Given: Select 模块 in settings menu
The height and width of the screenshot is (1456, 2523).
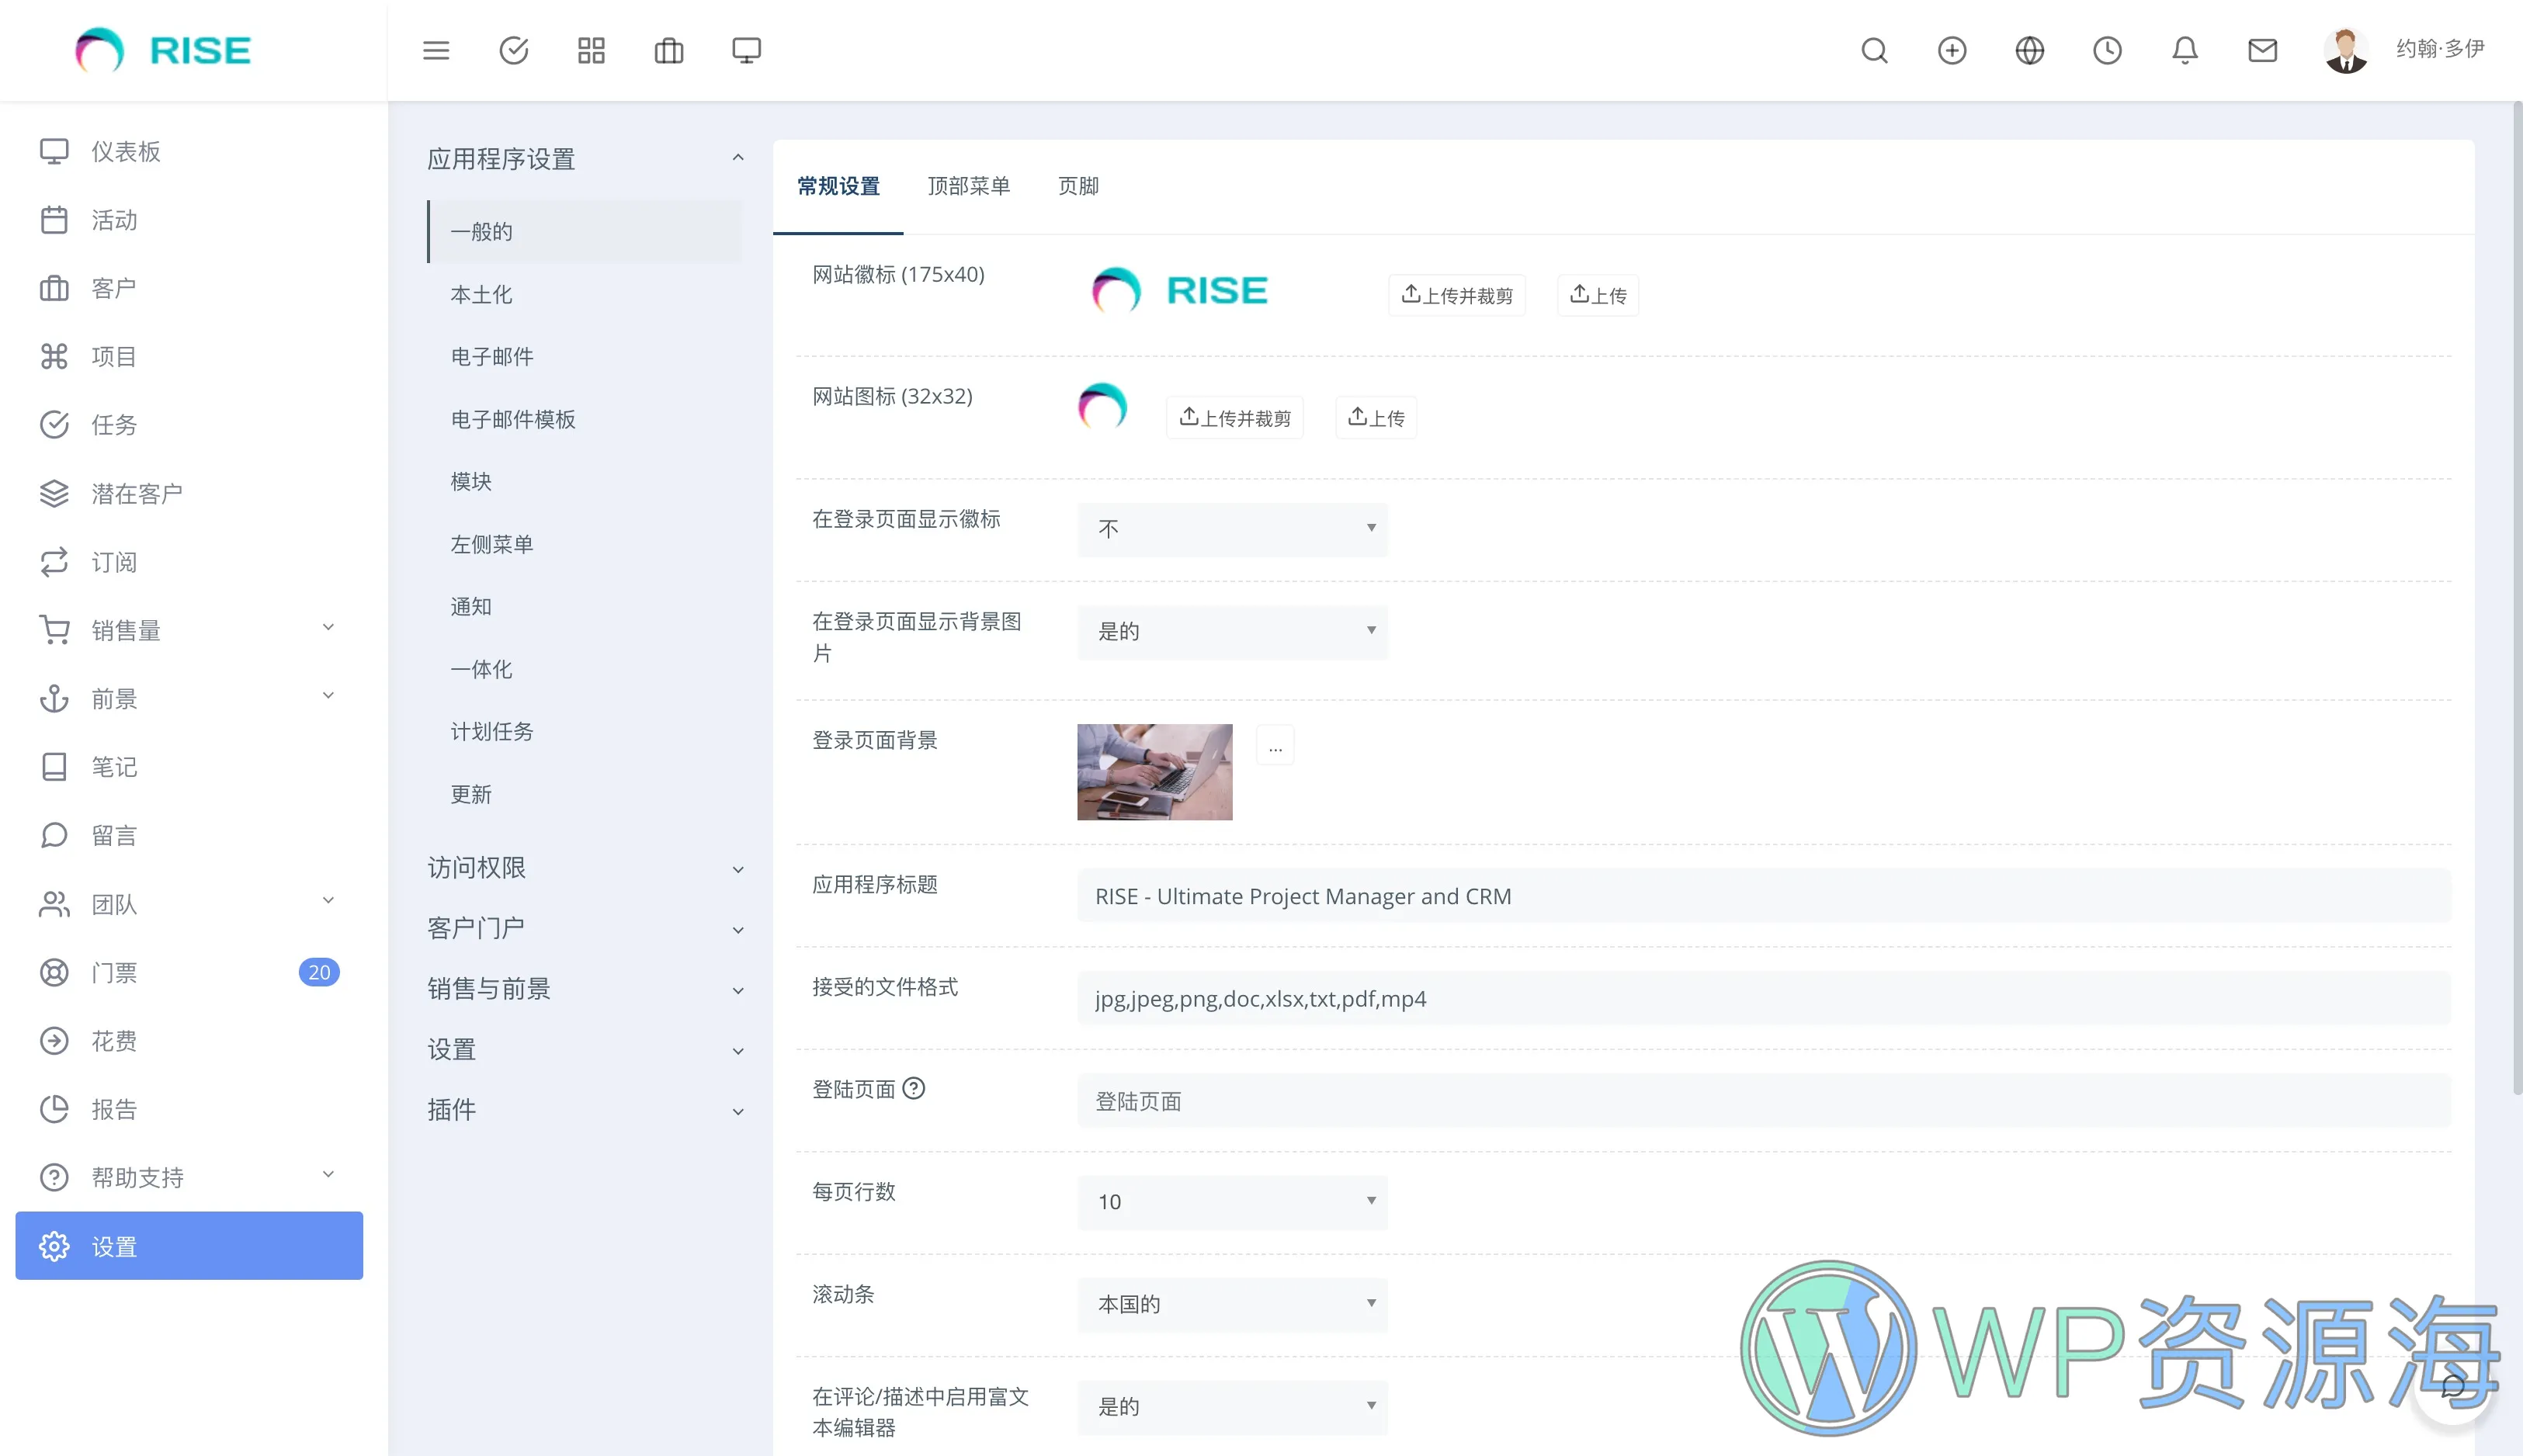Looking at the screenshot, I should point(585,481).
